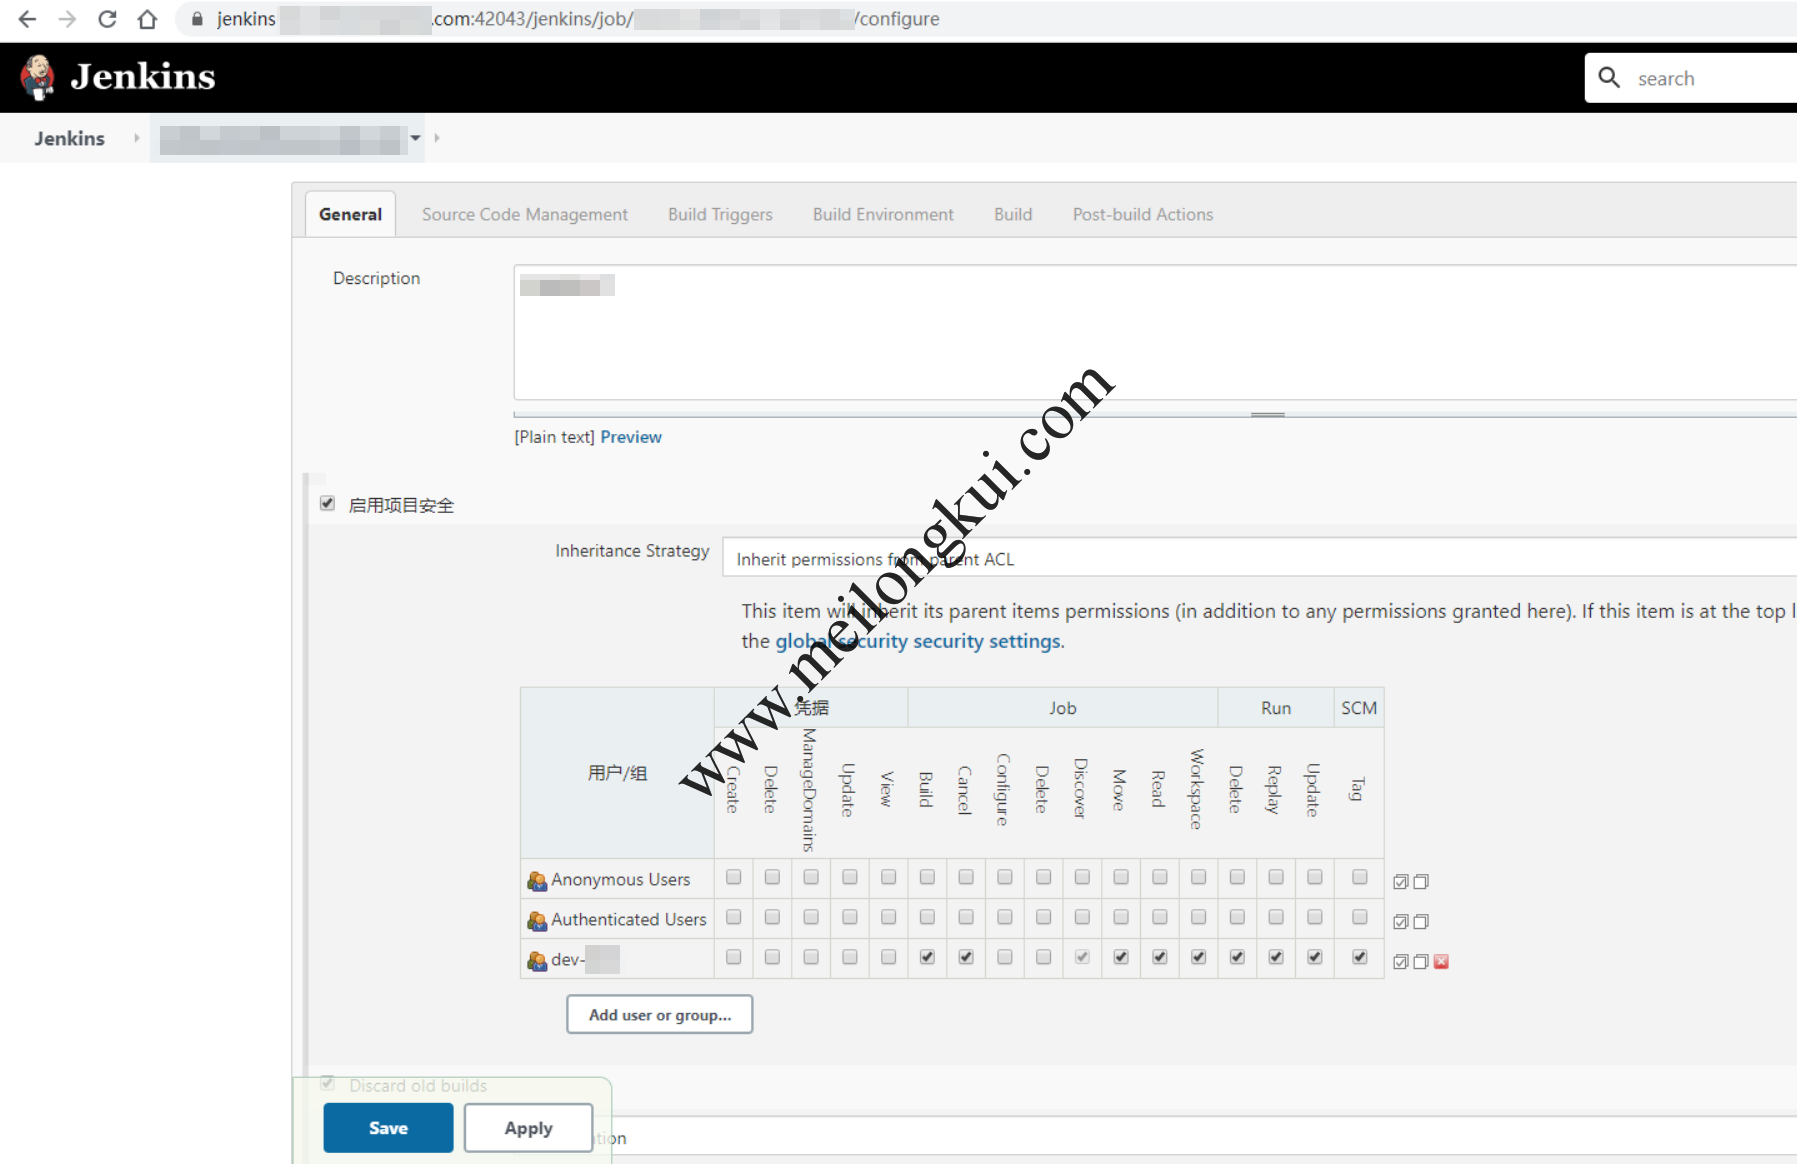Remove the dev- row with the red delete icon

1441,962
